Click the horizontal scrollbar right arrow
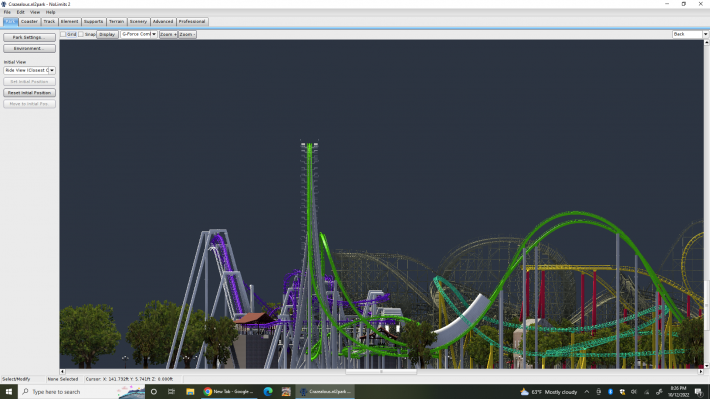The height and width of the screenshot is (399, 710). [x=700, y=371]
